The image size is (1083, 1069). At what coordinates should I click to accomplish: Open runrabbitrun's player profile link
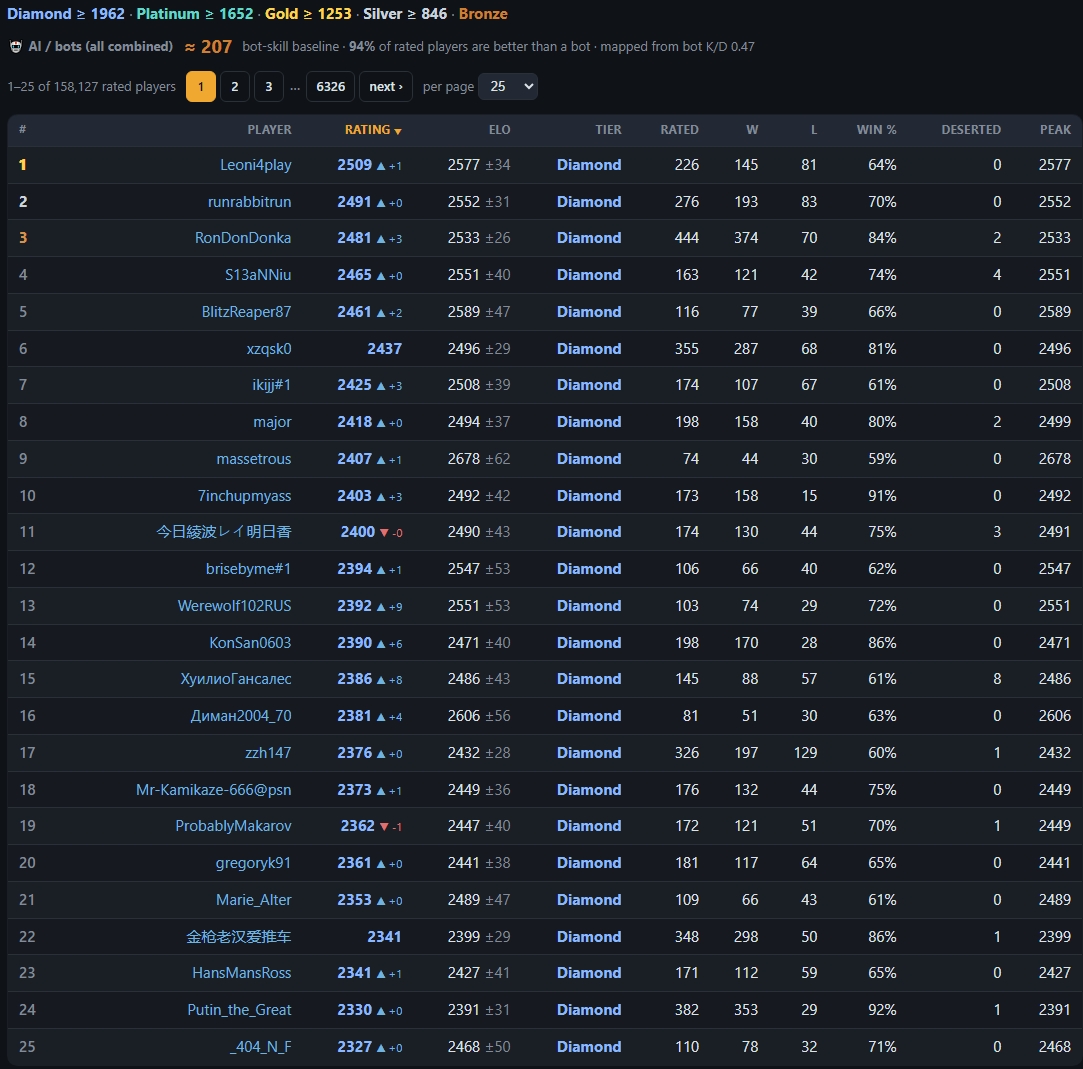[249, 202]
